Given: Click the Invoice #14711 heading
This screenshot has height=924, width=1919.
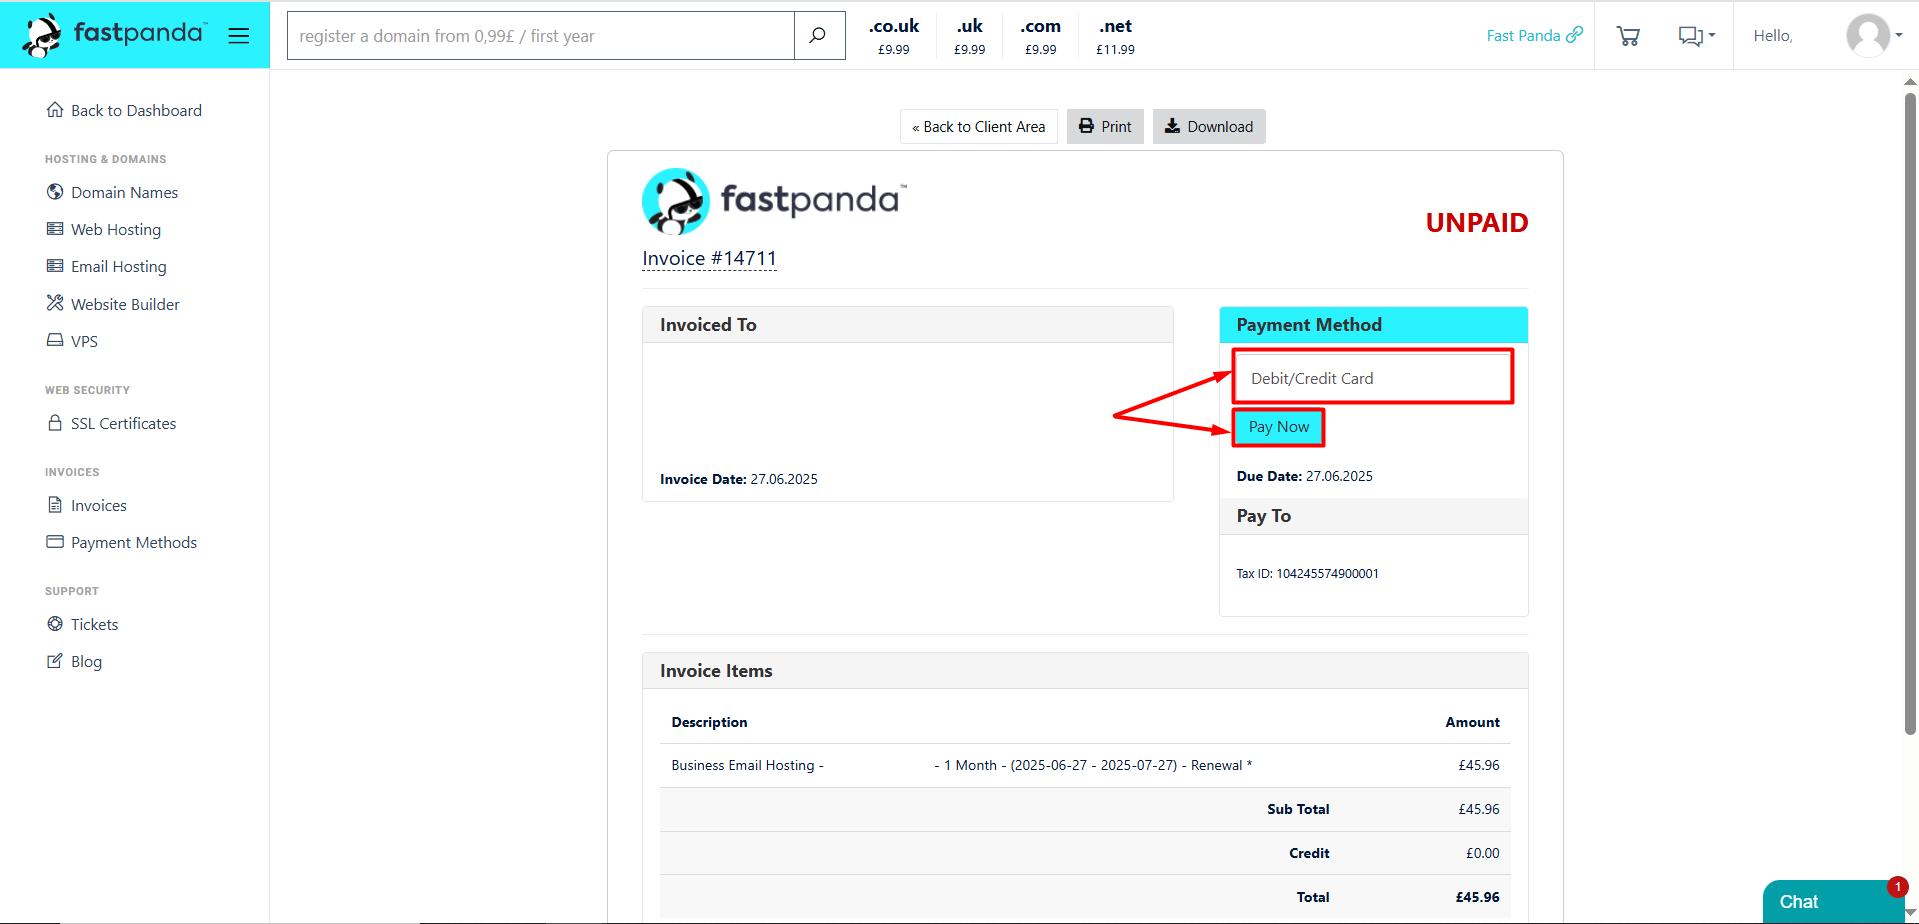Looking at the screenshot, I should click(x=709, y=258).
